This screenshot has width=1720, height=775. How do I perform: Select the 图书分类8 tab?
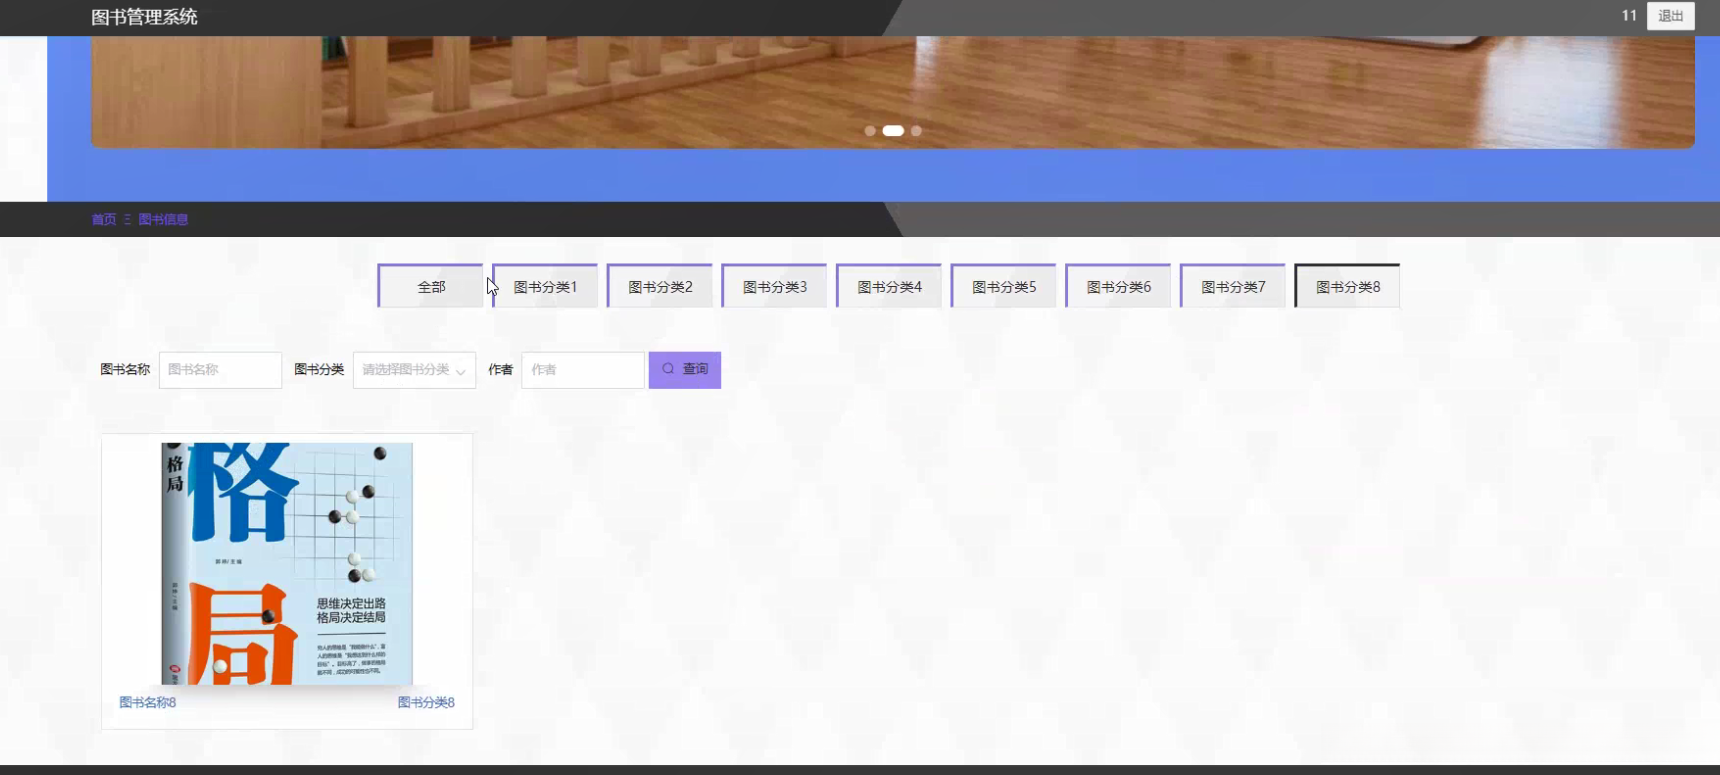tap(1347, 287)
